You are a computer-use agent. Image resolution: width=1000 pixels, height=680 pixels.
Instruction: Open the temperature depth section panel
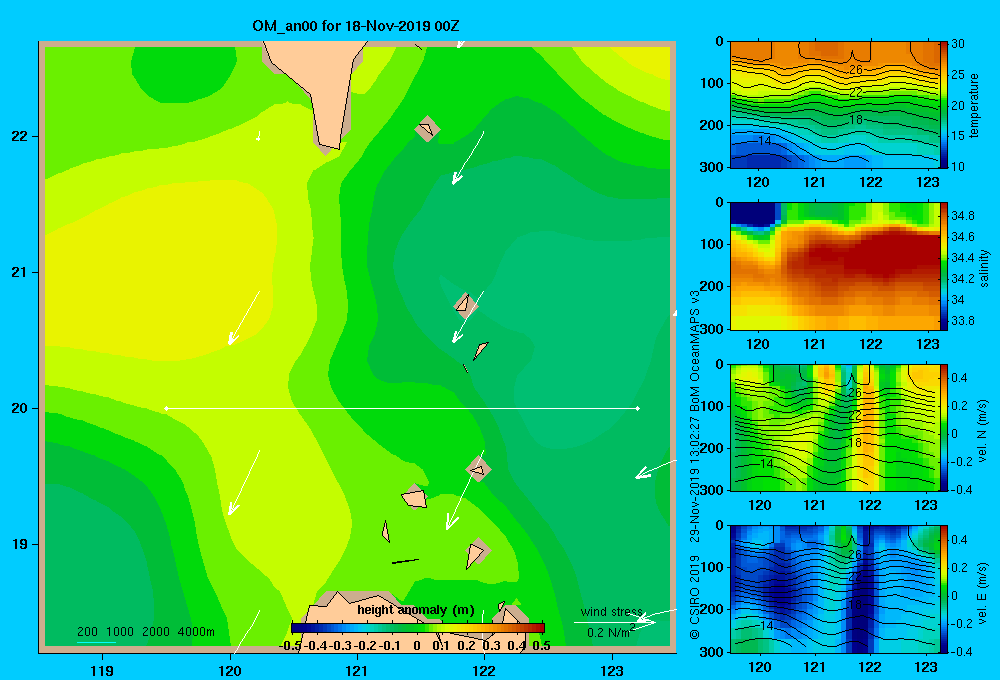click(834, 105)
